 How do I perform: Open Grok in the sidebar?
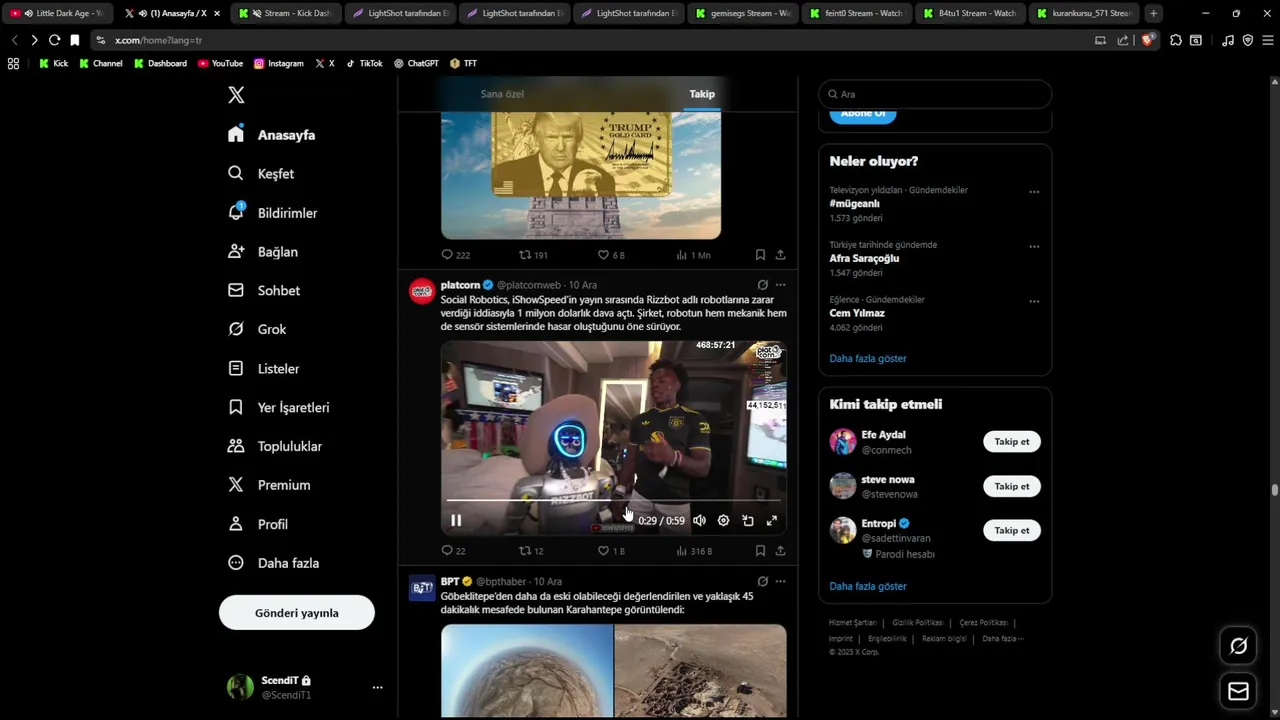(x=256, y=329)
